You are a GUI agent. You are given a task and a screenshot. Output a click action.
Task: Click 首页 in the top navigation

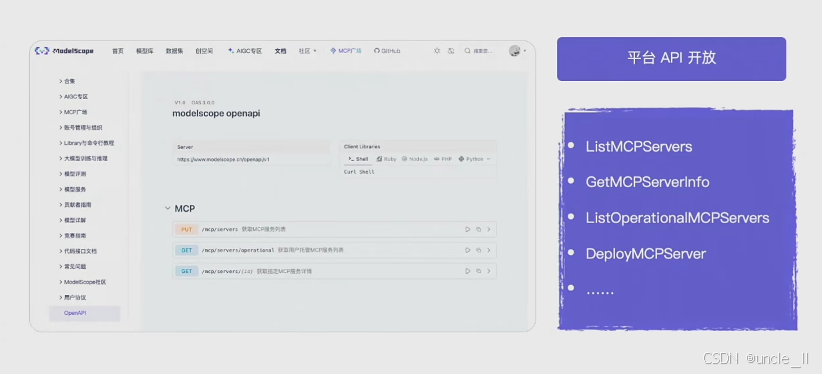point(118,51)
